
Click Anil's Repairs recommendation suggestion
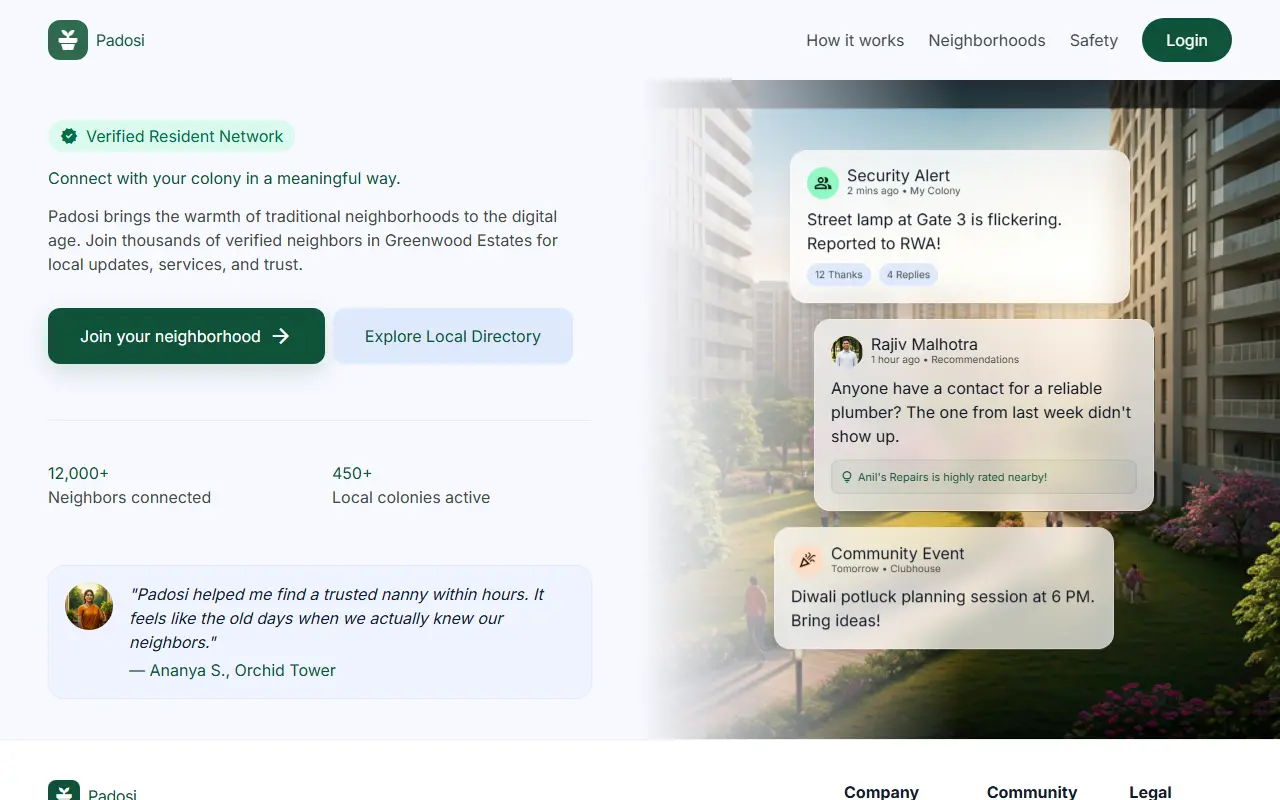(x=984, y=477)
